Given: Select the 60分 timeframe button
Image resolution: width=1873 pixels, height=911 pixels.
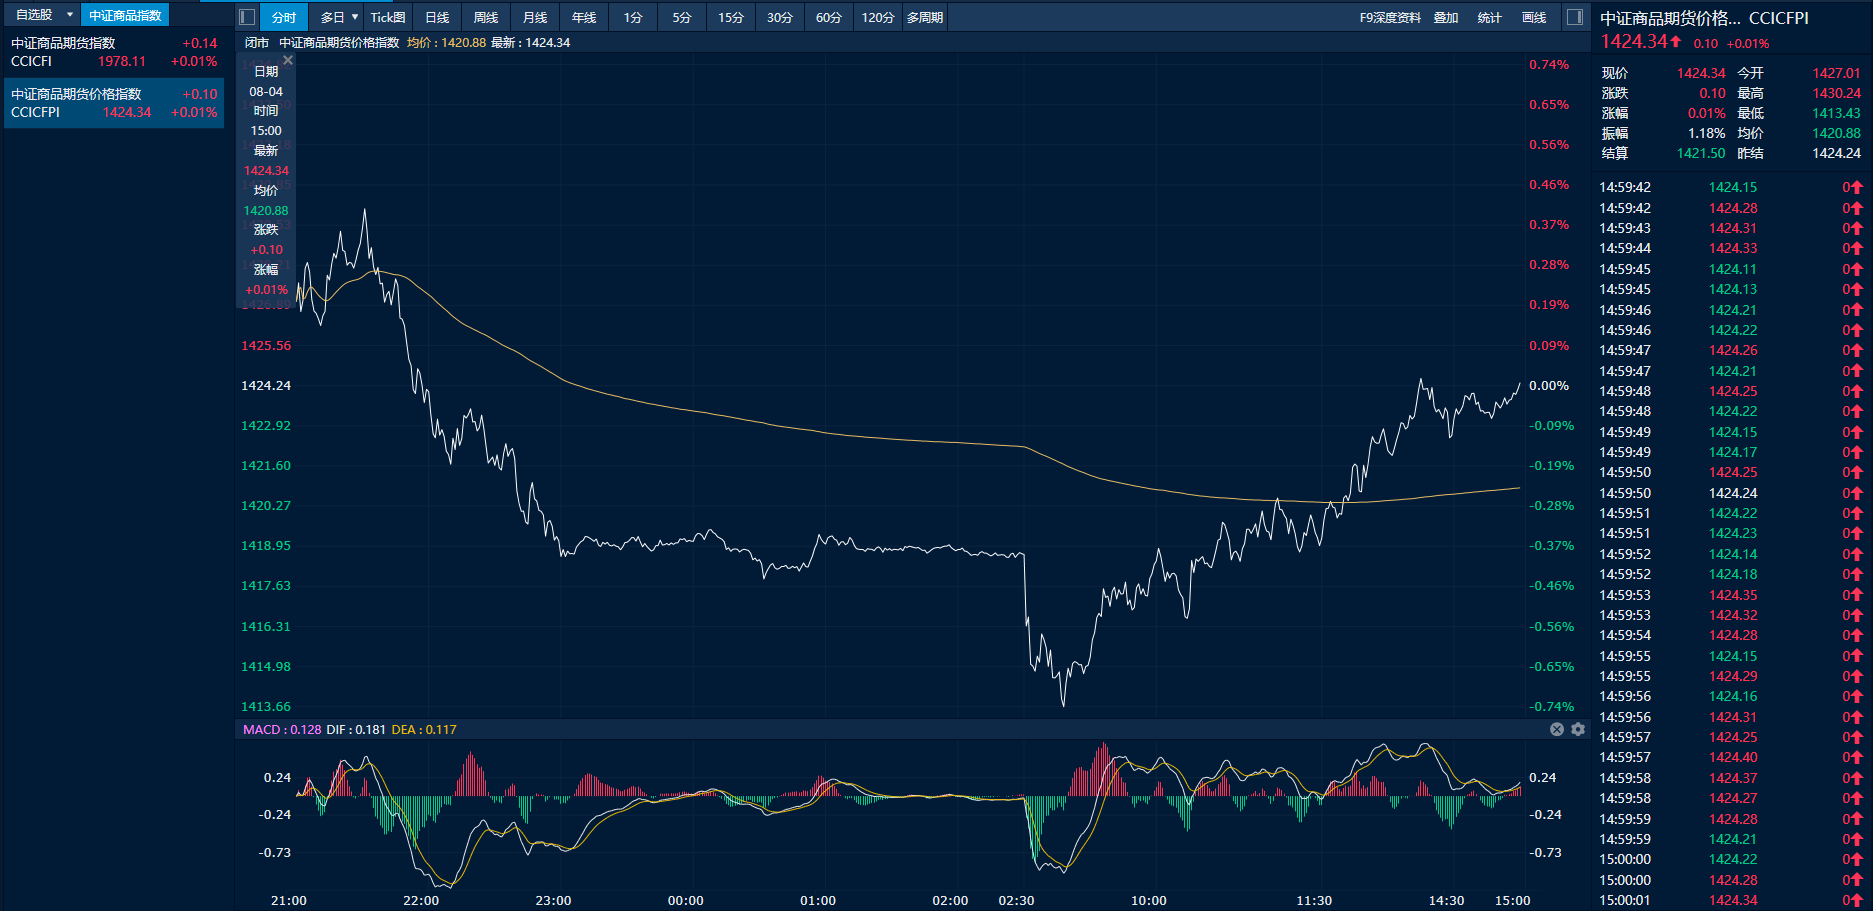Looking at the screenshot, I should [x=828, y=17].
